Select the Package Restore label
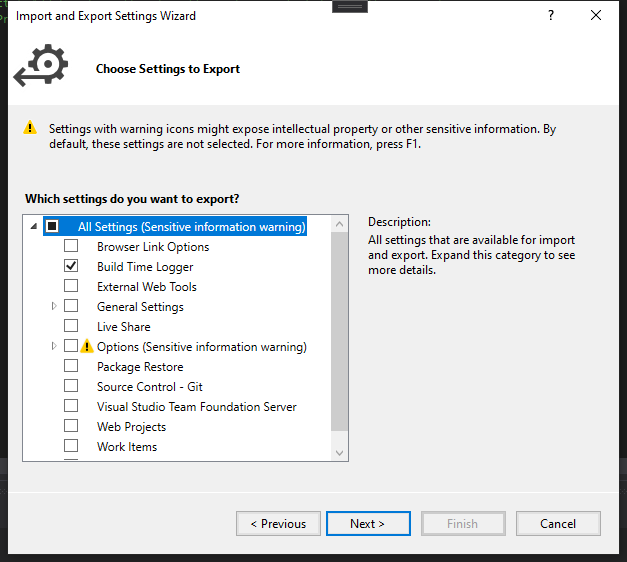Image resolution: width=627 pixels, height=562 pixels. tap(140, 367)
